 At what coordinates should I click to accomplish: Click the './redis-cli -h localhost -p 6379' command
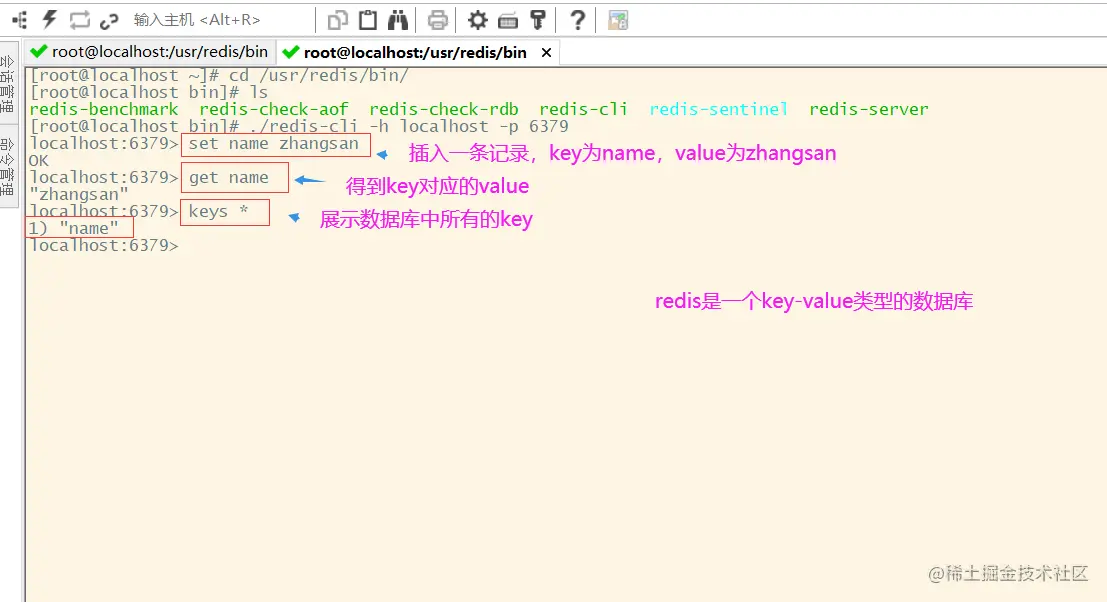(x=409, y=126)
